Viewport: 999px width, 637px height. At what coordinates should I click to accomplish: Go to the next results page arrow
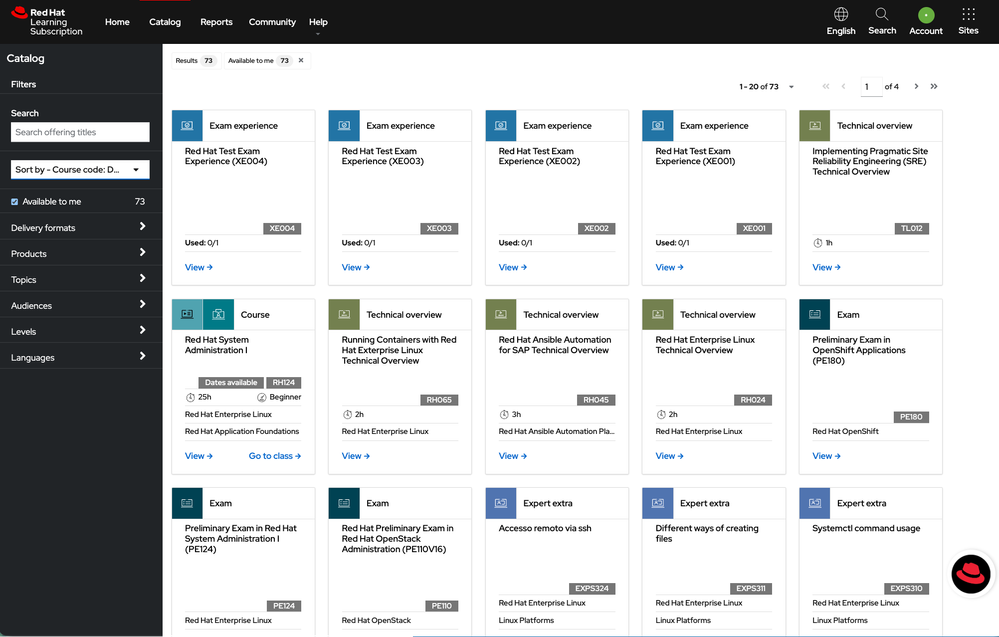[916, 87]
